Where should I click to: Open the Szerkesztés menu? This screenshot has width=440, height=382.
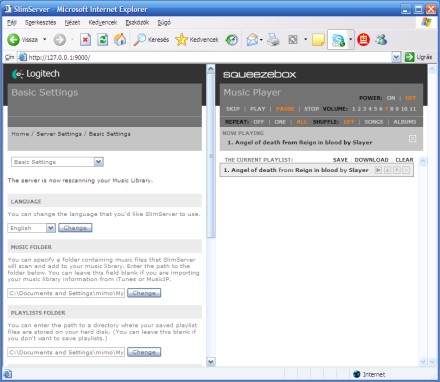[x=41, y=23]
